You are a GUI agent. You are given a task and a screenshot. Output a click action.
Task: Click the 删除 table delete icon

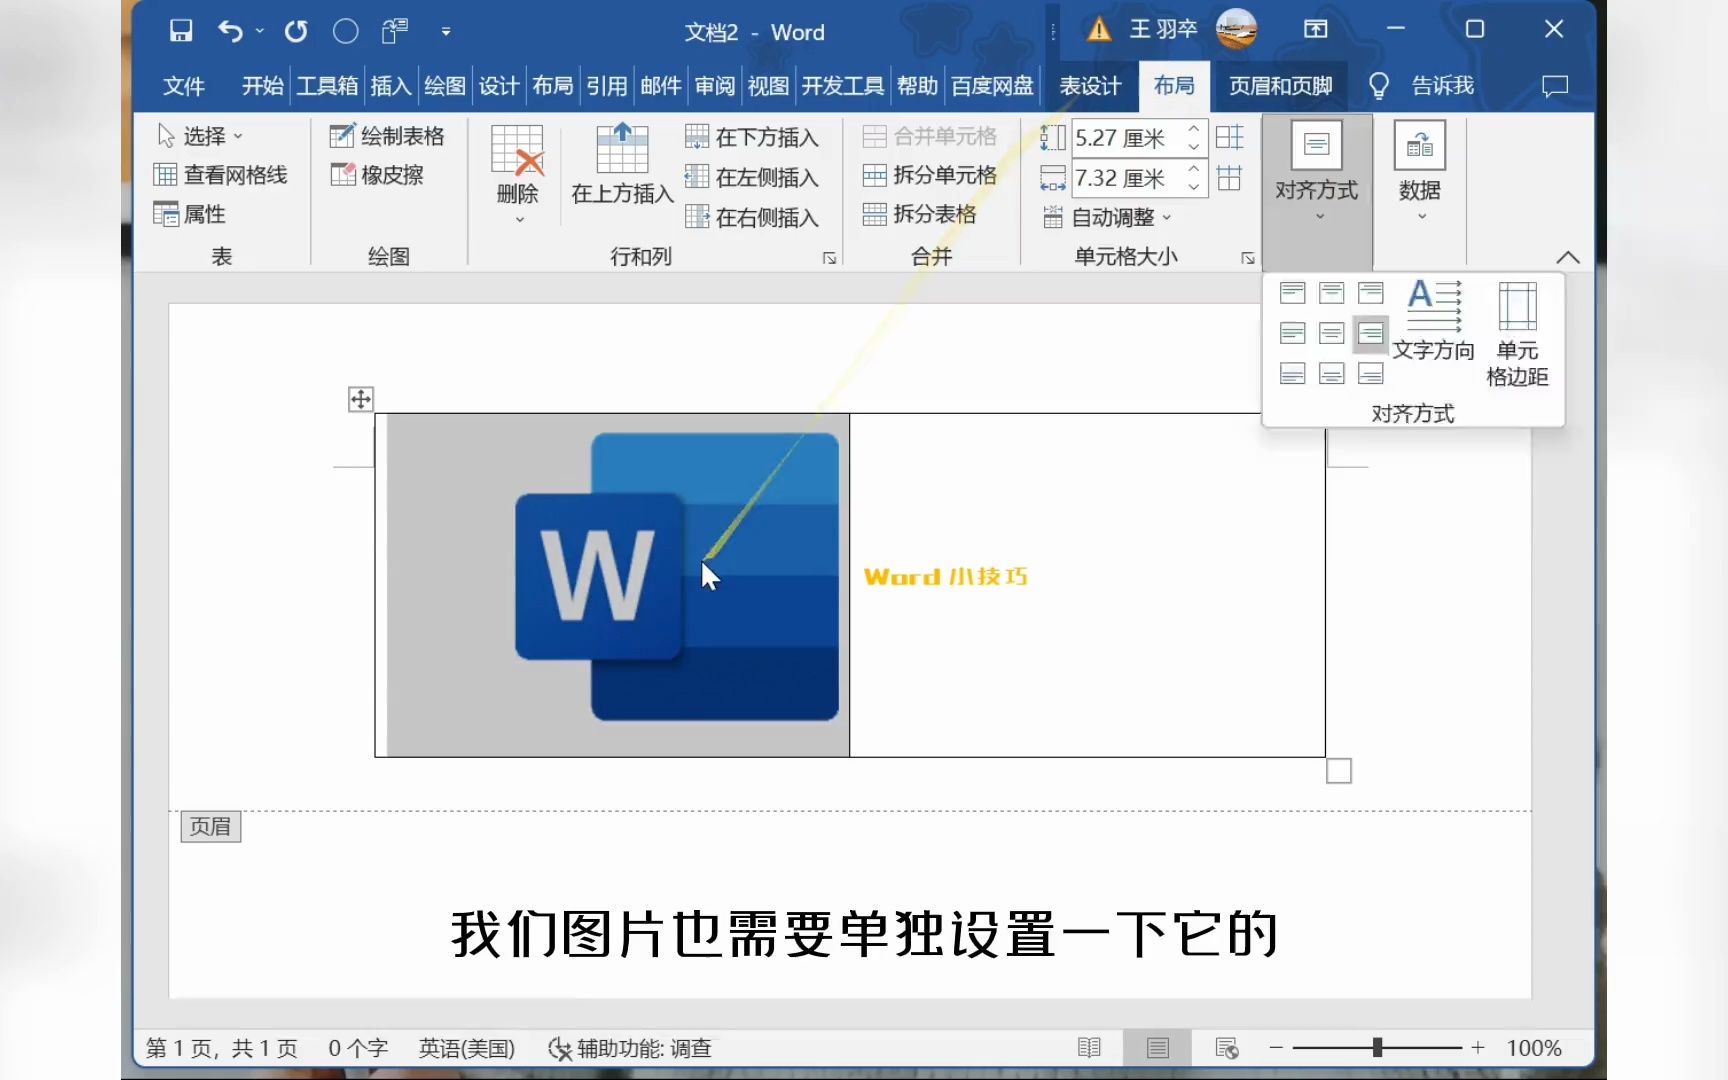(x=517, y=152)
